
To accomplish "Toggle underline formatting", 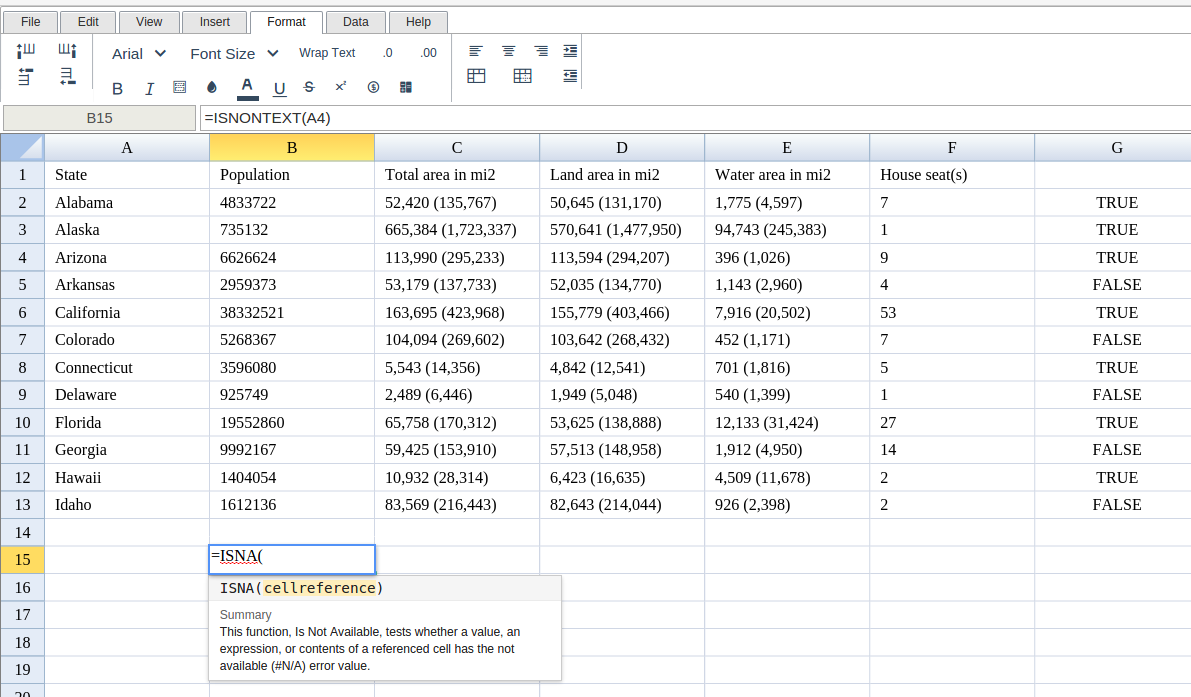I will 279,88.
